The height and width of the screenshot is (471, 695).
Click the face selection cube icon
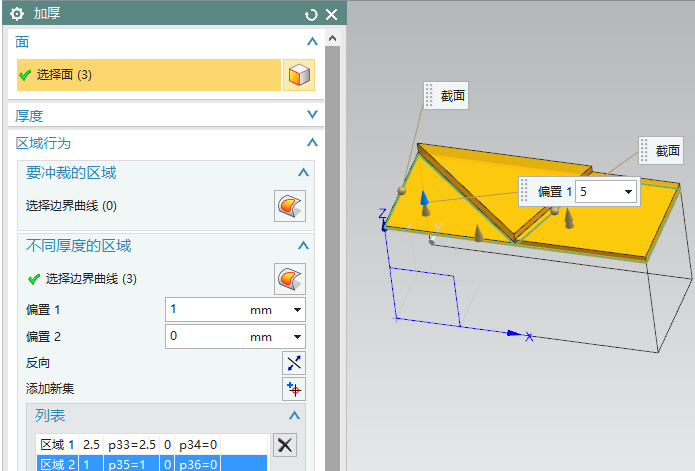point(298,75)
